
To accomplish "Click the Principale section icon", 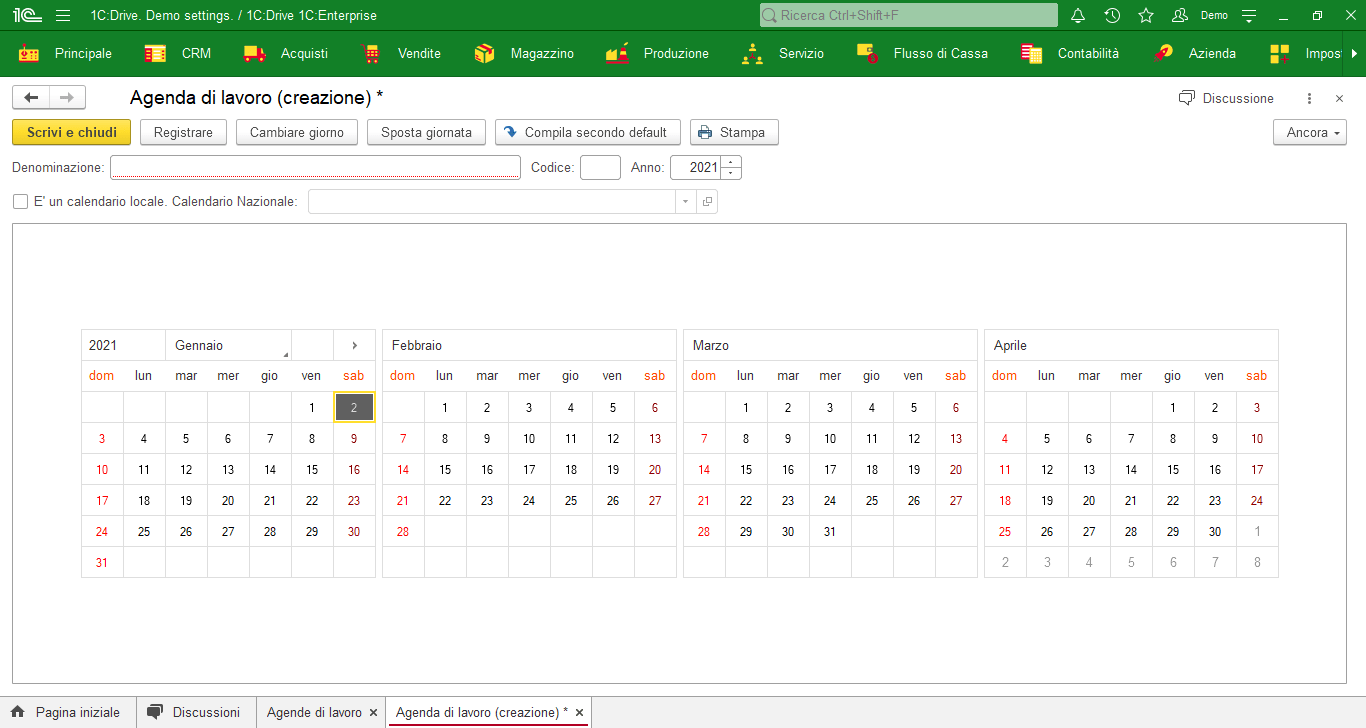I will (x=29, y=54).
